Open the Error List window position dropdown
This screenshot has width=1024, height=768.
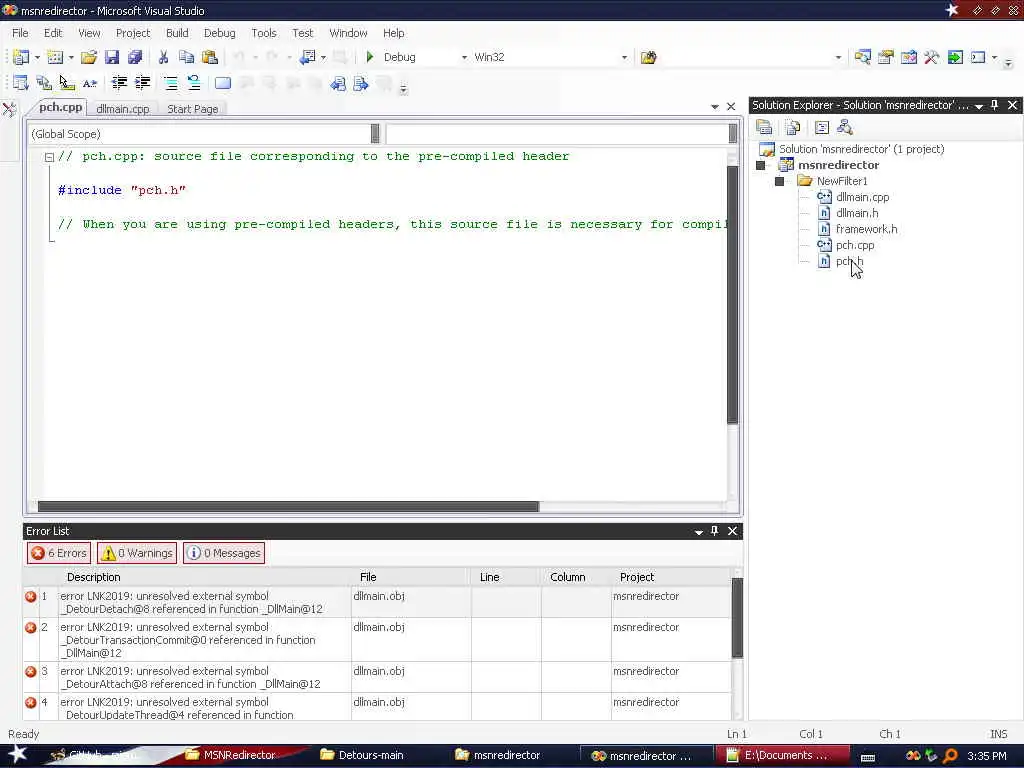(699, 532)
